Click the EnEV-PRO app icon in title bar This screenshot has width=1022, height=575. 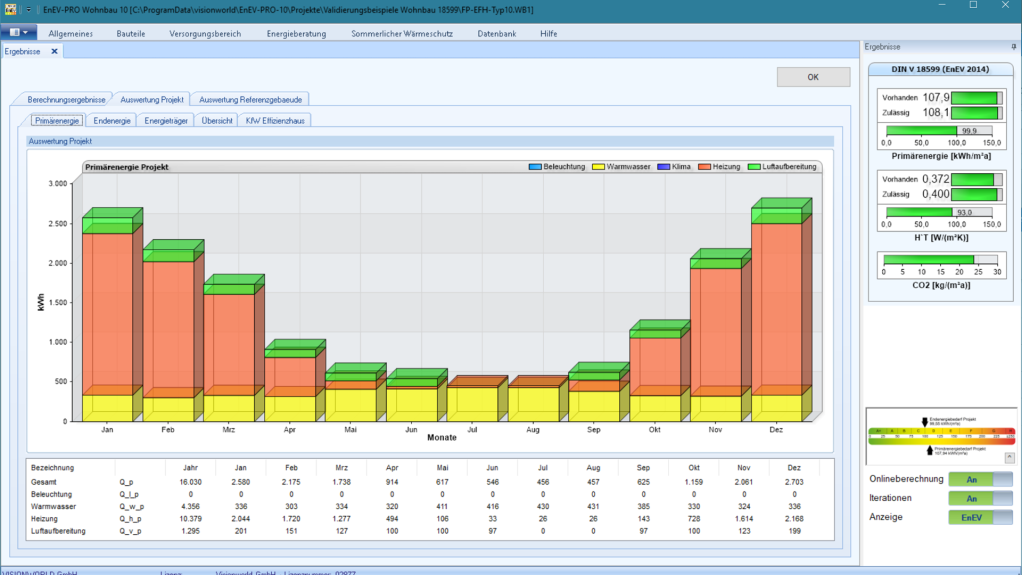pyautogui.click(x=10, y=9)
